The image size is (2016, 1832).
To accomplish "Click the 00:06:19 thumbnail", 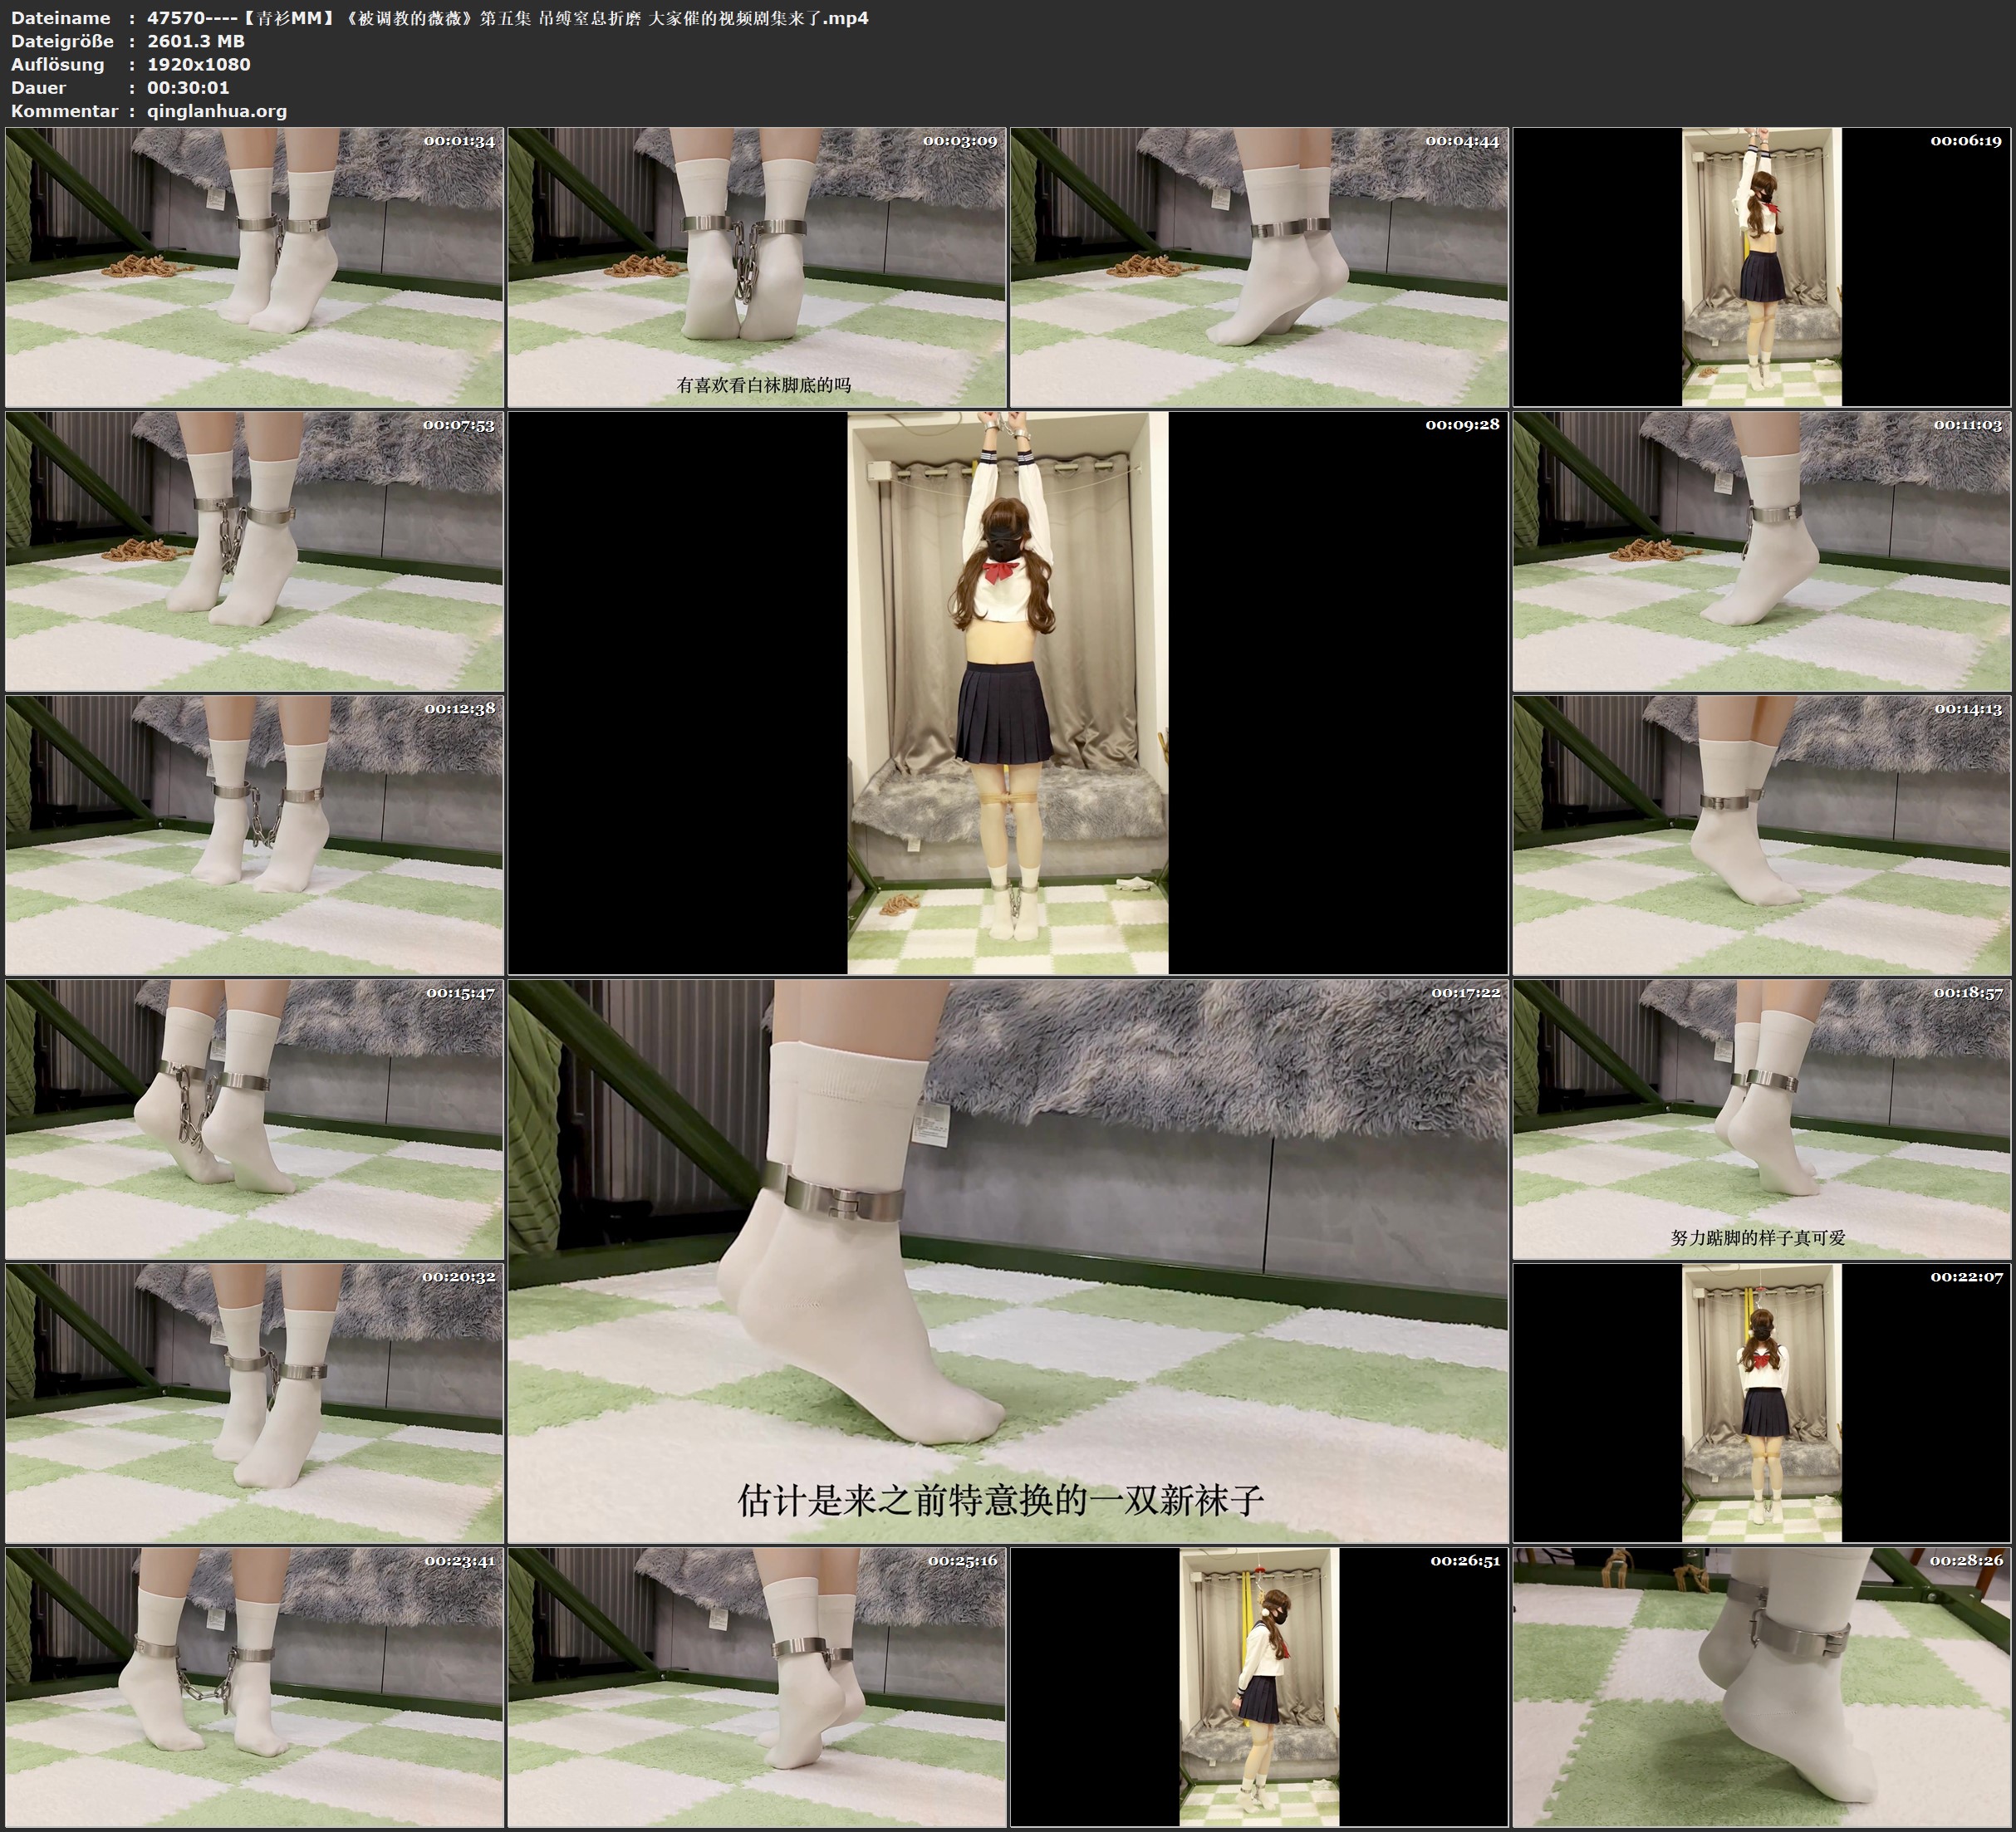I will pos(1762,267).
